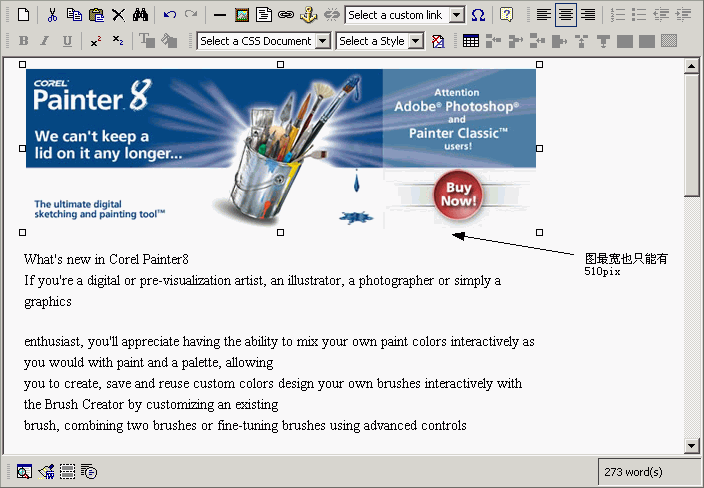704x488 pixels.
Task: Open find with the binoculars icon
Action: pyautogui.click(x=141, y=15)
